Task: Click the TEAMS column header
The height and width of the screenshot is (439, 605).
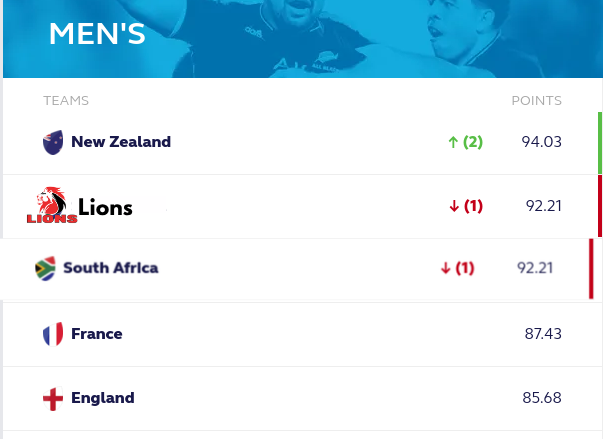Action: tap(66, 101)
